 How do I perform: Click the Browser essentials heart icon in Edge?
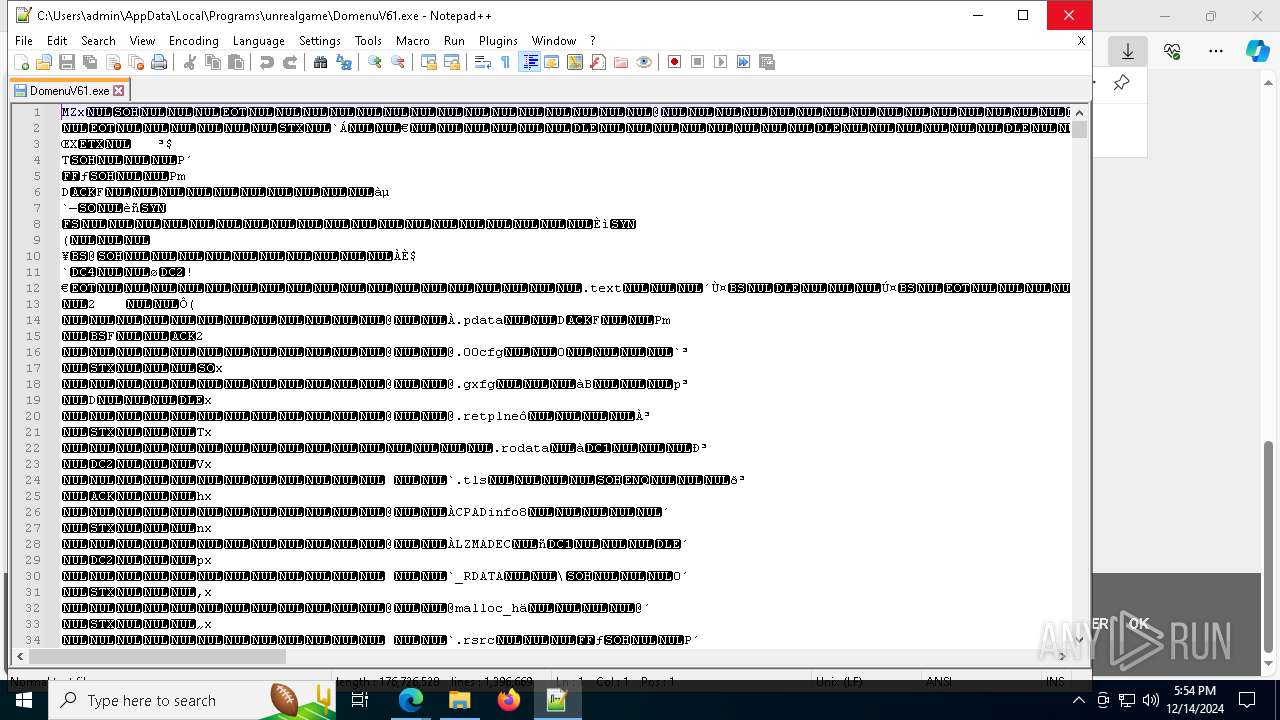[x=1172, y=51]
